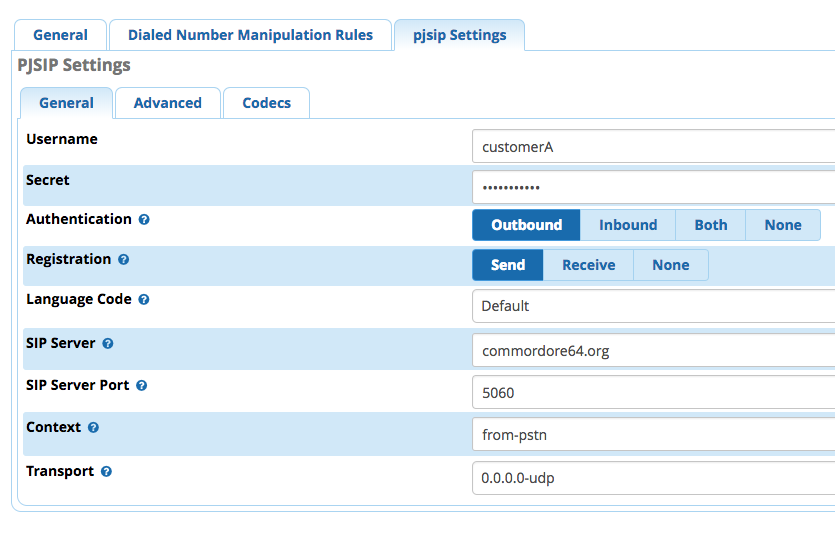Click help icon beside SIP Server Port
Screen dimensions: 835x549
click(x=142, y=386)
